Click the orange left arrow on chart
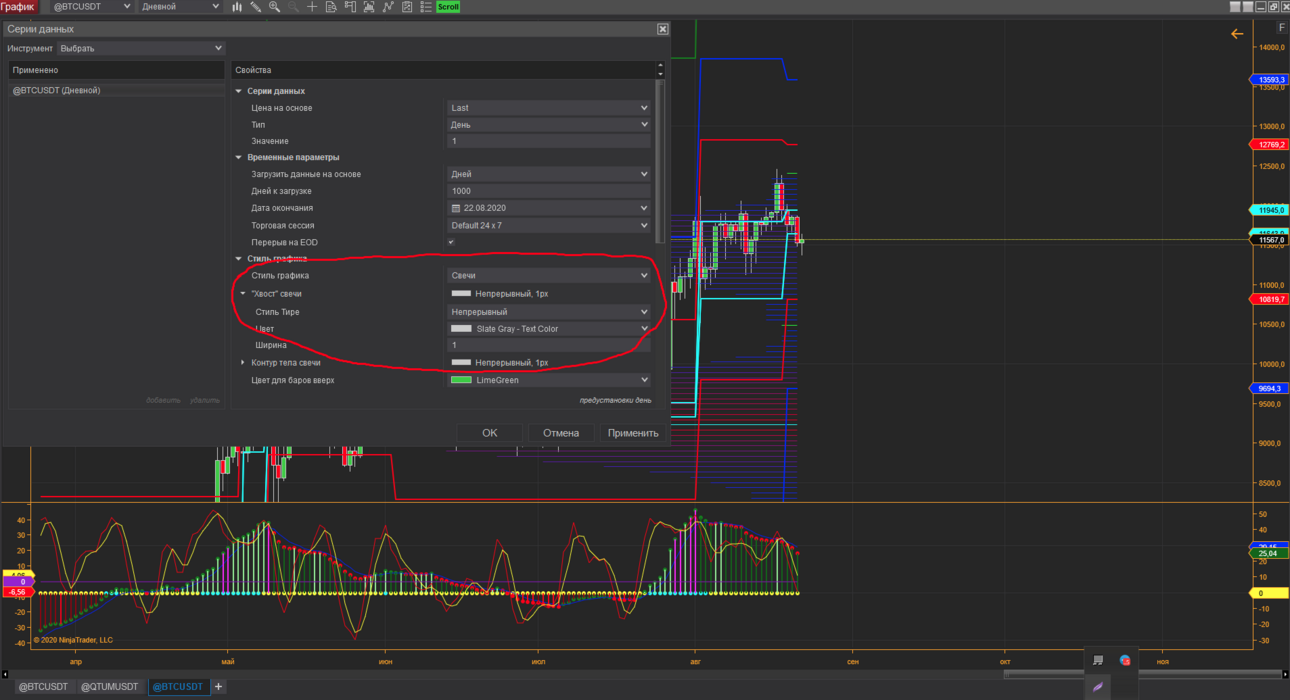1290x700 pixels. (1237, 34)
